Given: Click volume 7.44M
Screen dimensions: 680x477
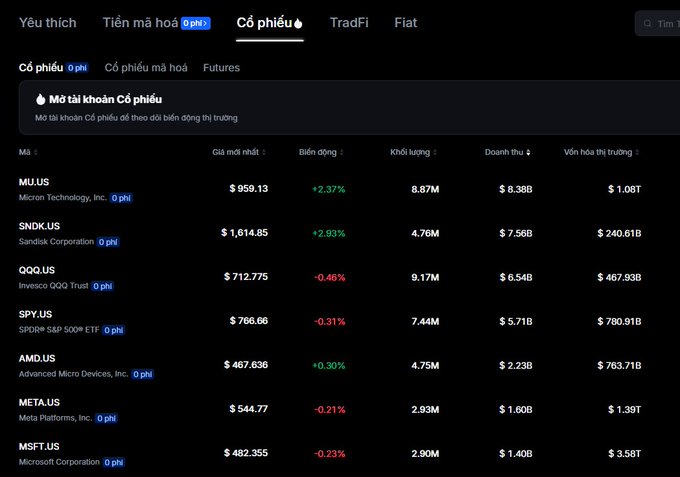Looking at the screenshot, I should pos(425,322).
